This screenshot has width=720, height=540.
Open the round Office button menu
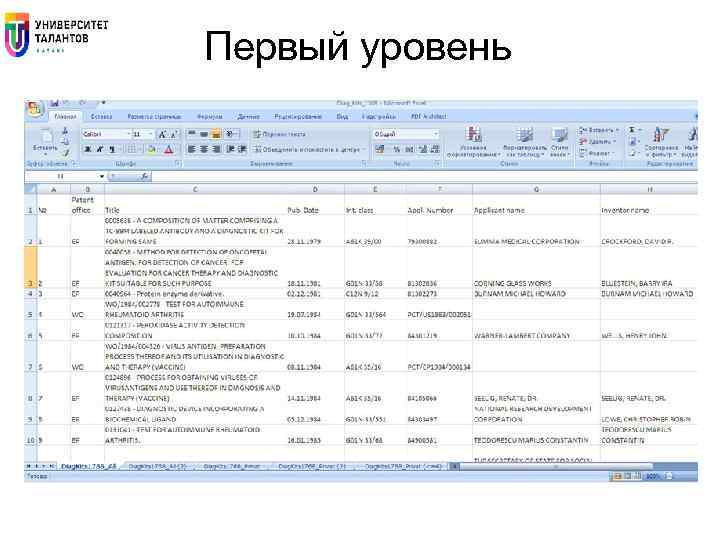35,108
